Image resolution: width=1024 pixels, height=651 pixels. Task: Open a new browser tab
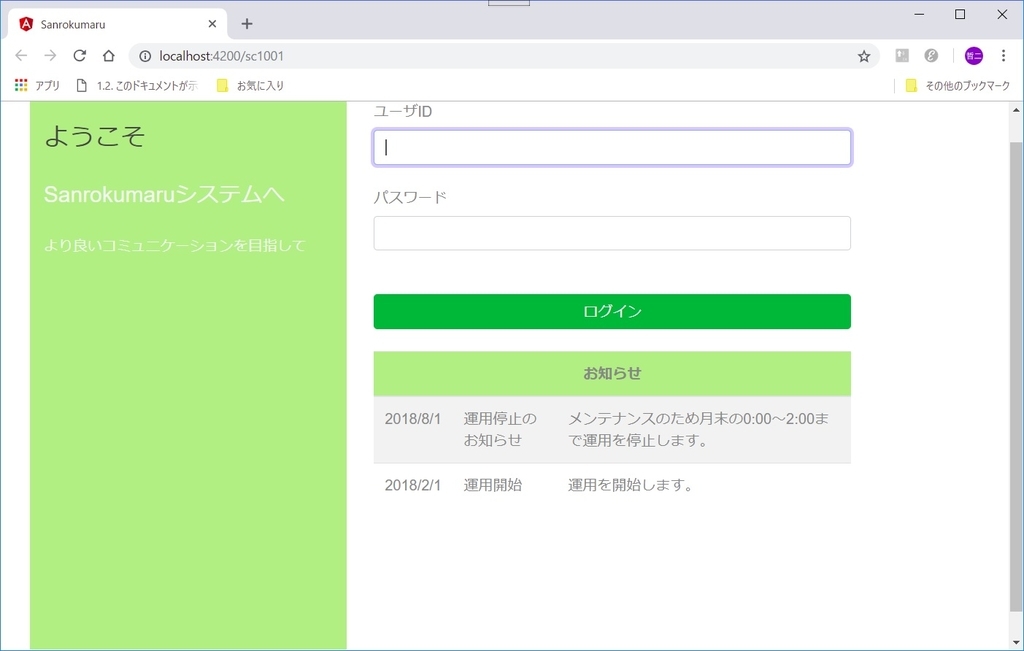coord(246,22)
